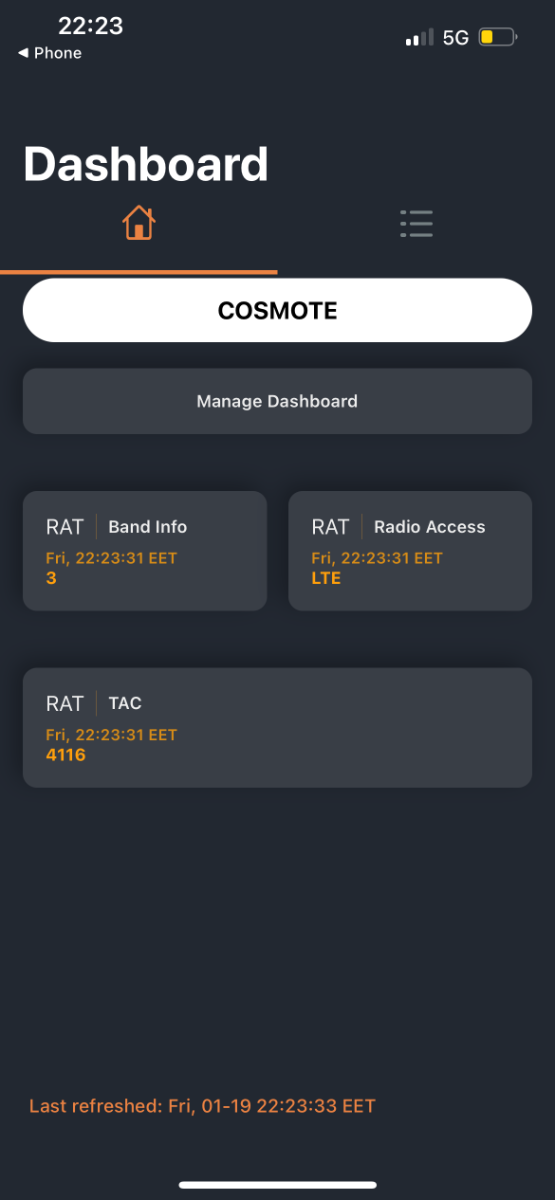Switch to the list view tab icon
Screen dimensions: 555x1200
(416, 223)
